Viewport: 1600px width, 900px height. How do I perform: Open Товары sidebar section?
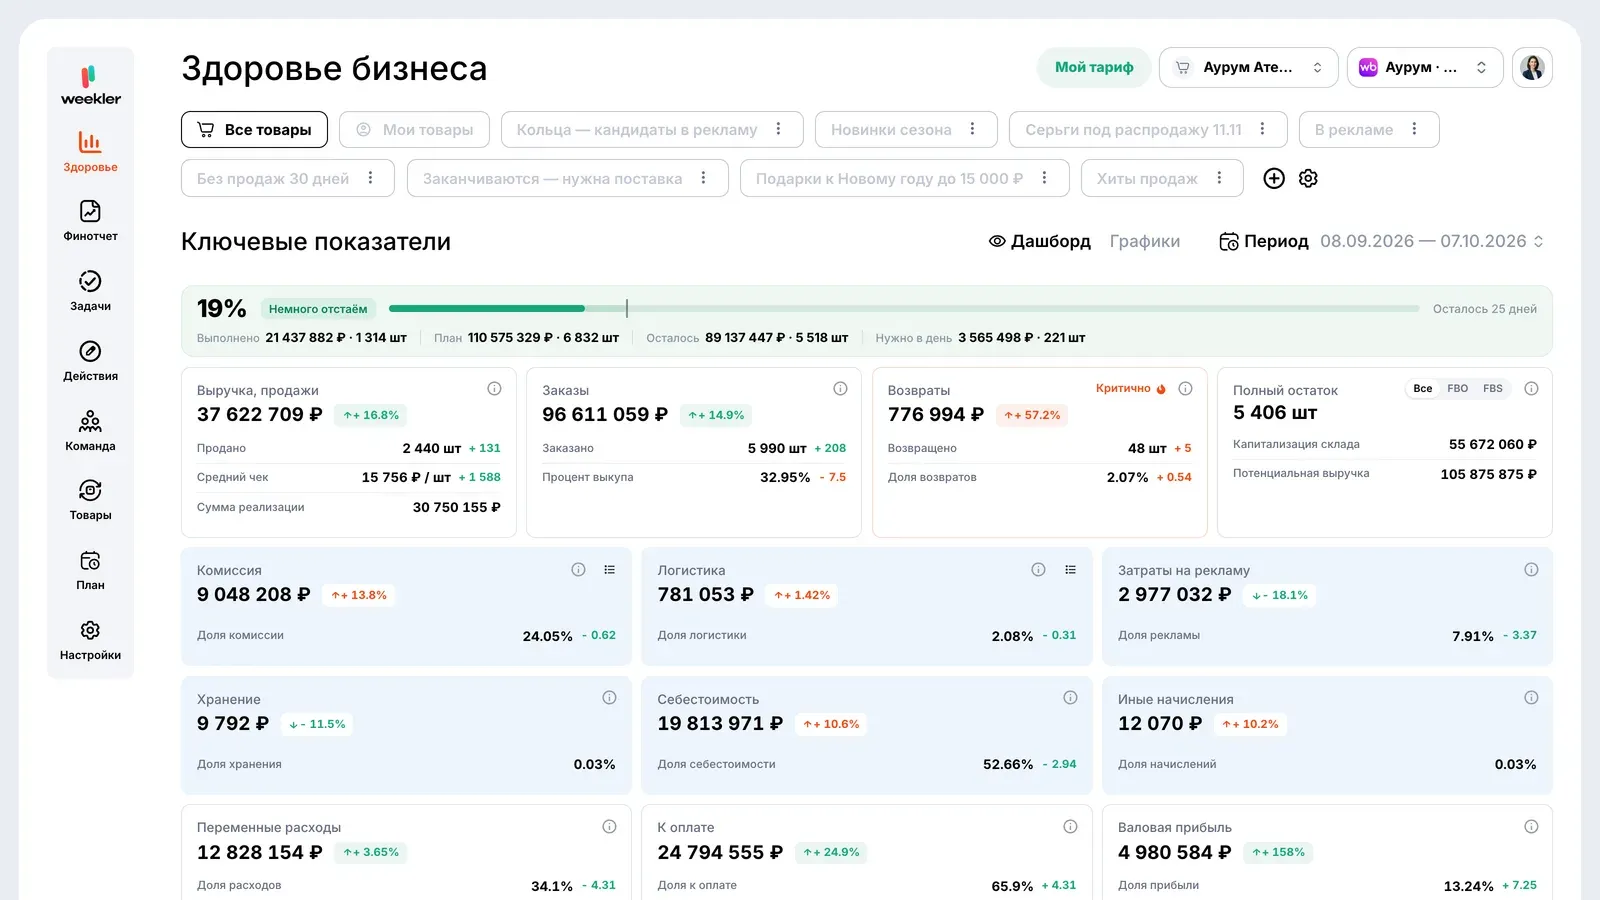pyautogui.click(x=90, y=500)
